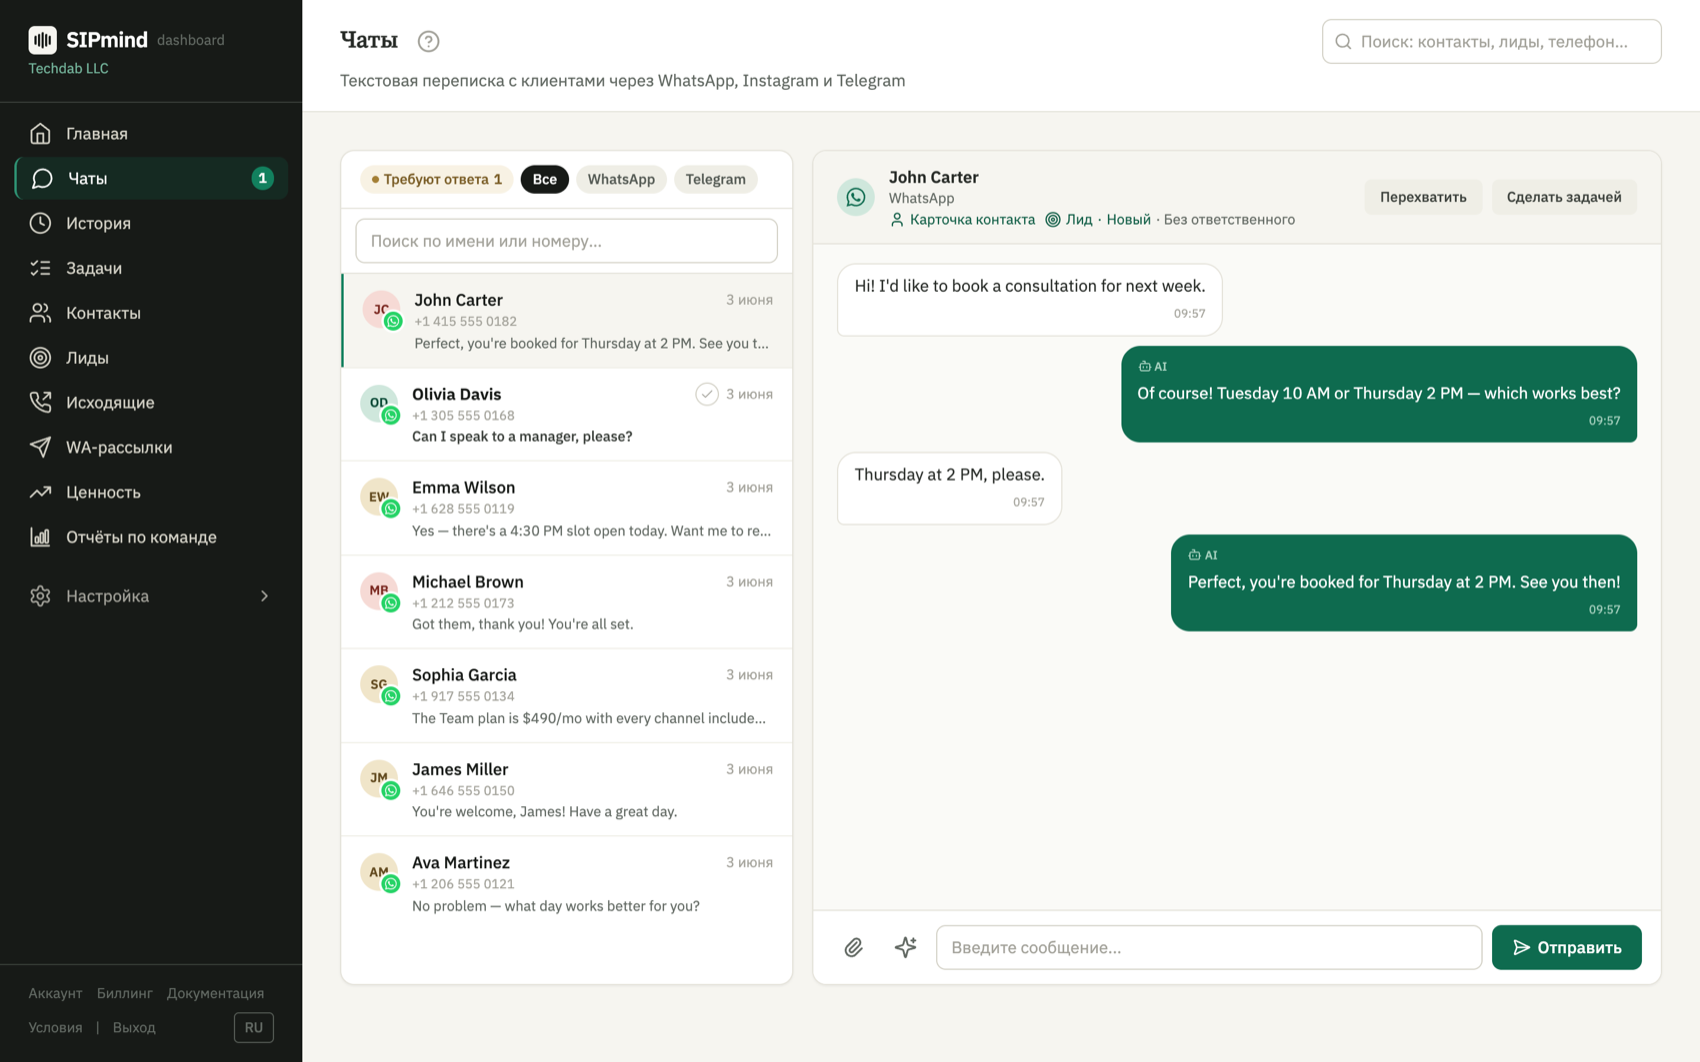The width and height of the screenshot is (1700, 1062).
Task: Open the Michael Brown chat
Action: [x=566, y=602]
